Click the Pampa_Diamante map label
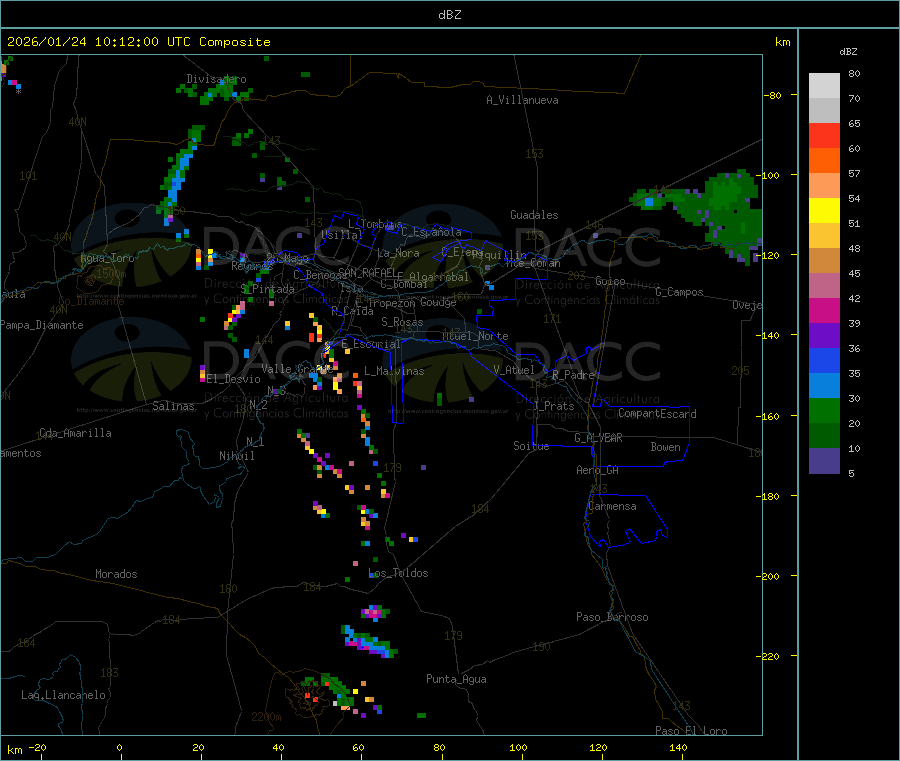This screenshot has height=761, width=900. 41,325
